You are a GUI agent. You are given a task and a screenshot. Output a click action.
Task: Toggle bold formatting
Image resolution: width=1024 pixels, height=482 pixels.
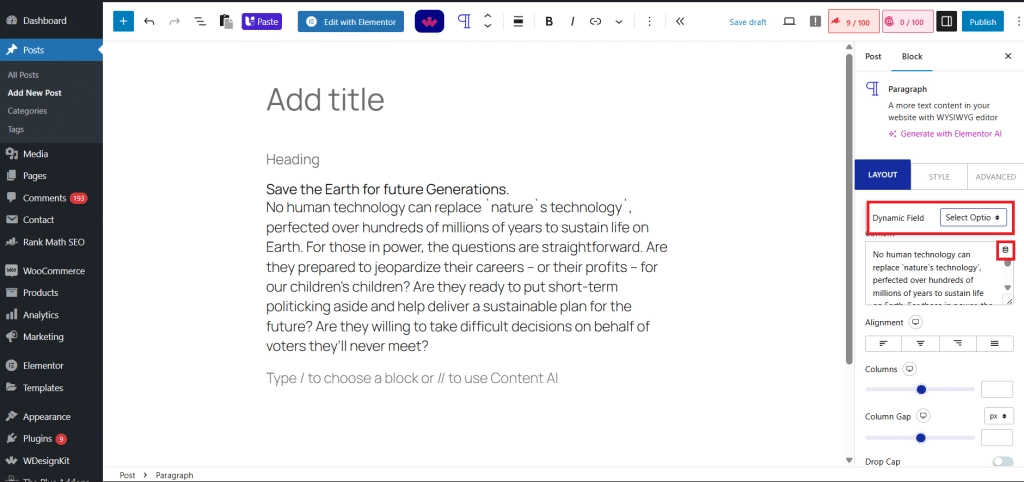[x=549, y=22]
